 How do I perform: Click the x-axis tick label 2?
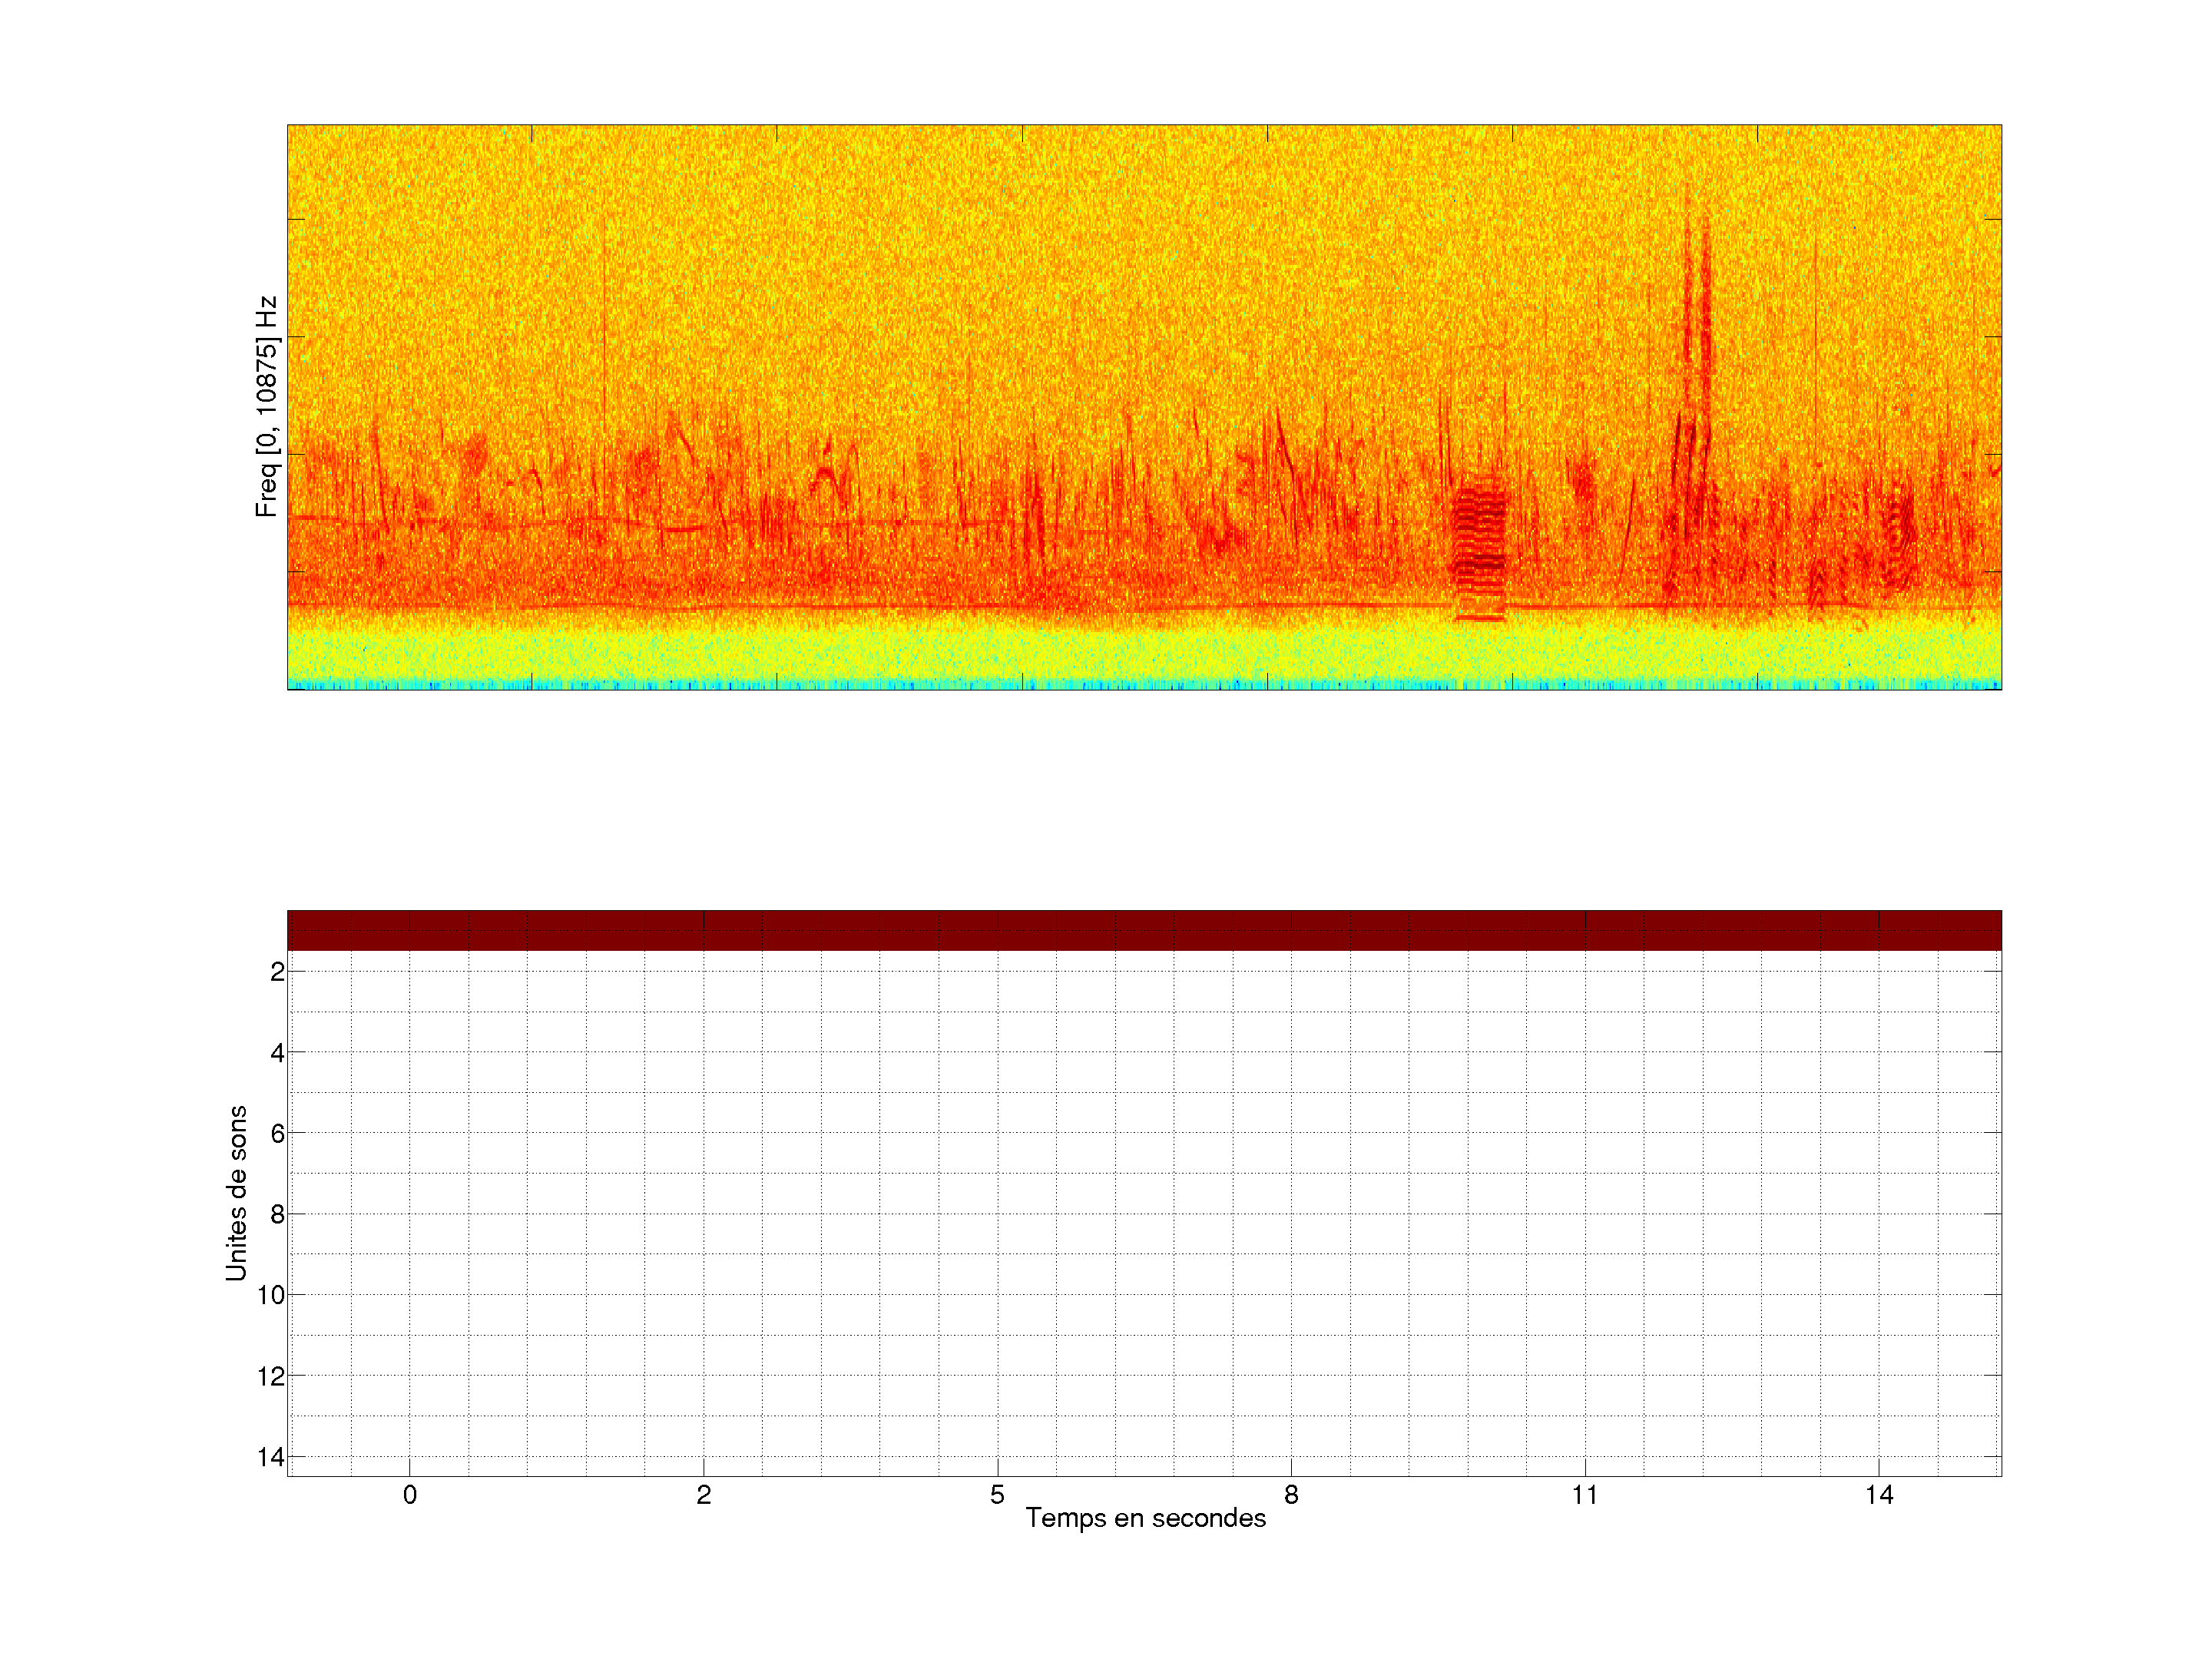point(704,1495)
